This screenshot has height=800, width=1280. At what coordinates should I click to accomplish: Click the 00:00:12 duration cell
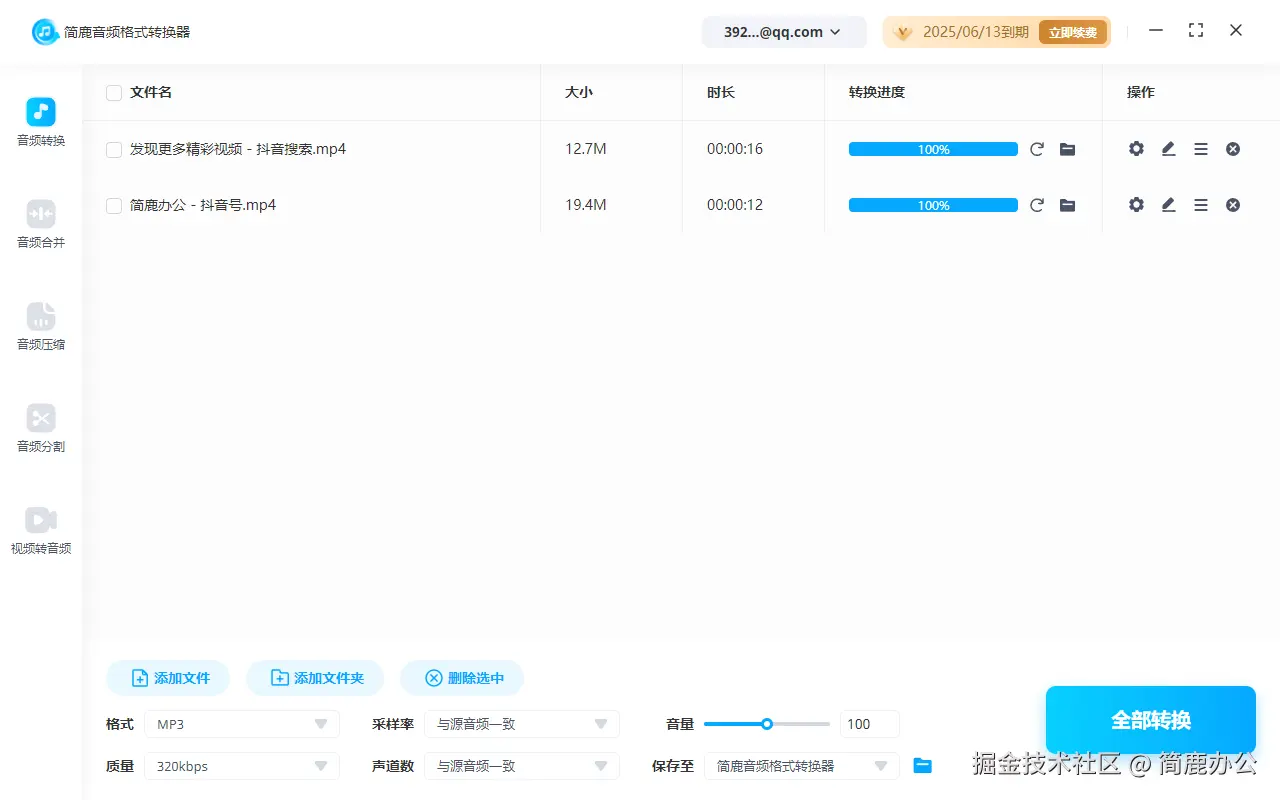pos(735,205)
